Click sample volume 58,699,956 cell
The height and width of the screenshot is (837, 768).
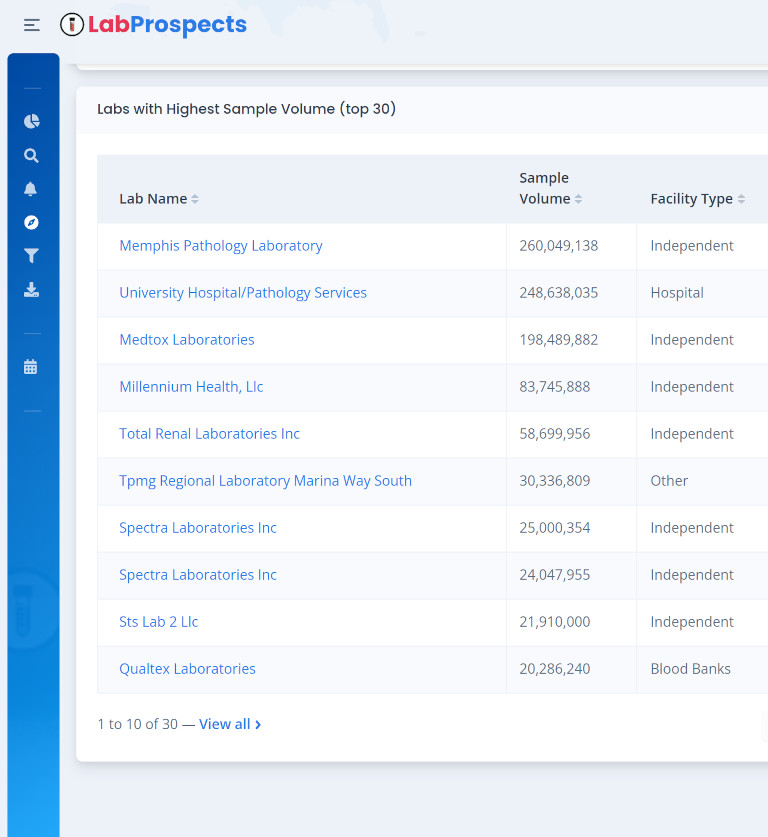[555, 433]
